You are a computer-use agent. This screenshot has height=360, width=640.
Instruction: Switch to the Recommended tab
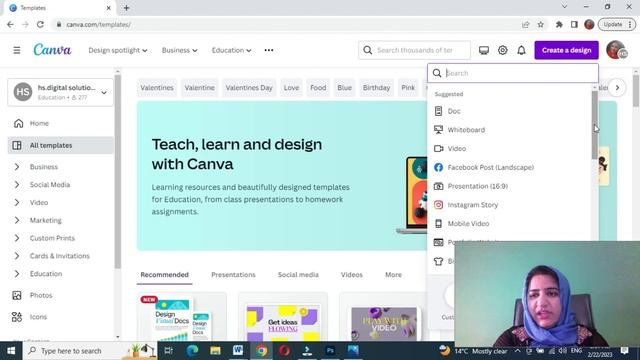coord(164,275)
